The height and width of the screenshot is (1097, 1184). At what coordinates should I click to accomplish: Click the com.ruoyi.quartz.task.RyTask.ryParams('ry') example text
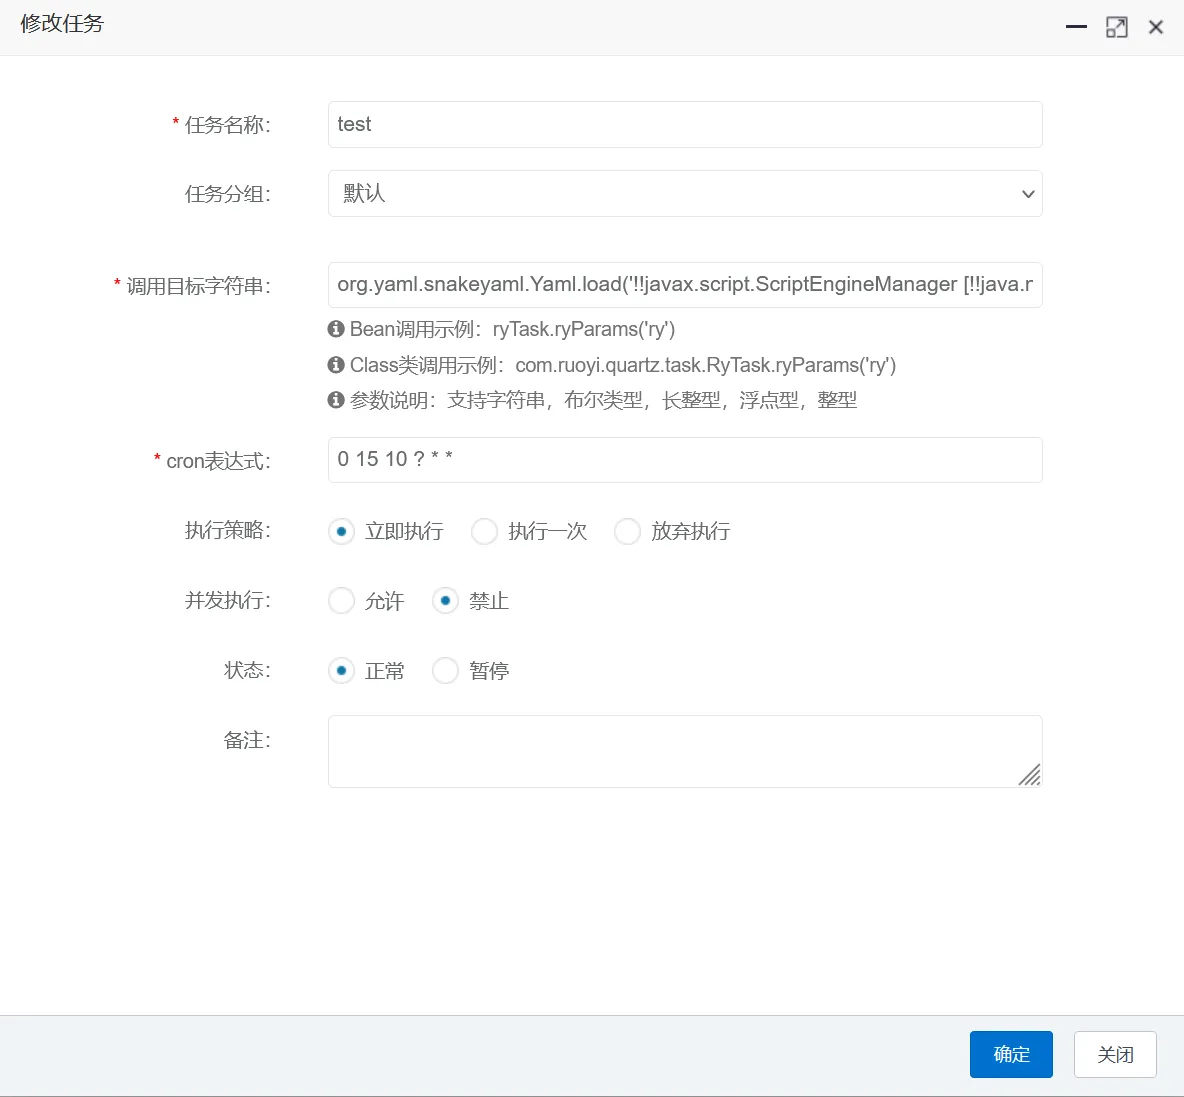705,365
